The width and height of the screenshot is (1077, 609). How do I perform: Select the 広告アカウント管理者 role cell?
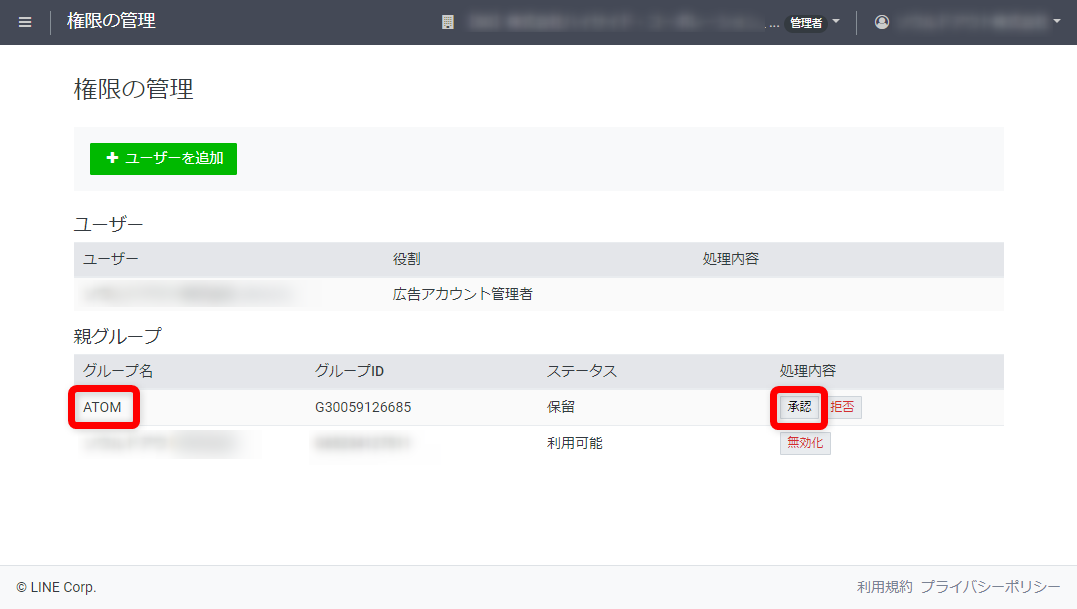[462, 294]
